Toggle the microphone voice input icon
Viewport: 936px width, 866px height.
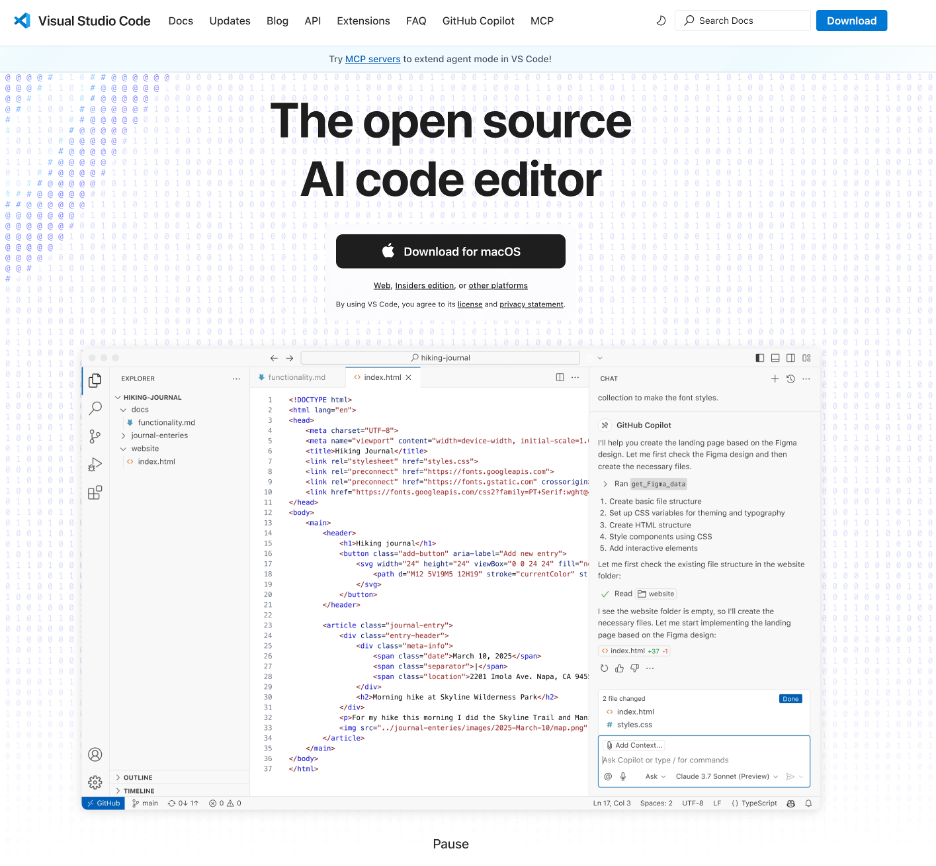pyautogui.click(x=623, y=776)
